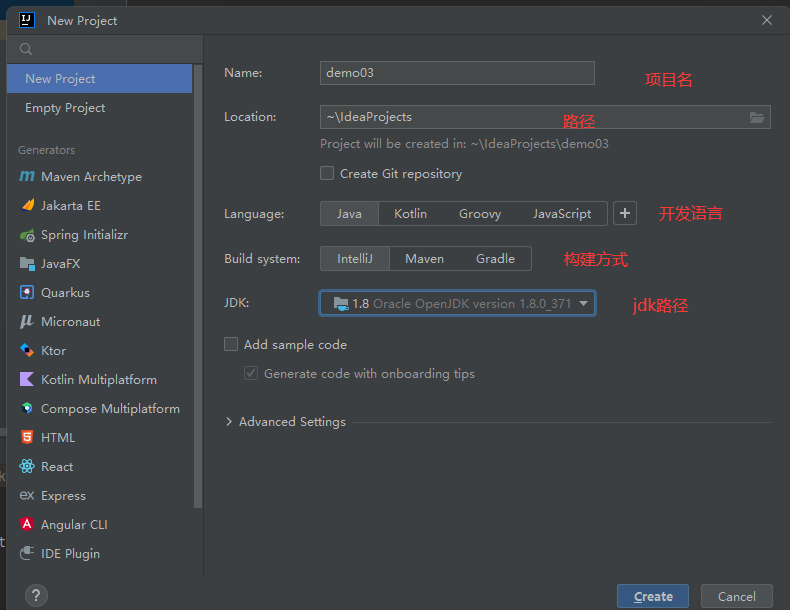This screenshot has height=610, width=790.
Task: Select JavaScript as the language
Action: 562,214
